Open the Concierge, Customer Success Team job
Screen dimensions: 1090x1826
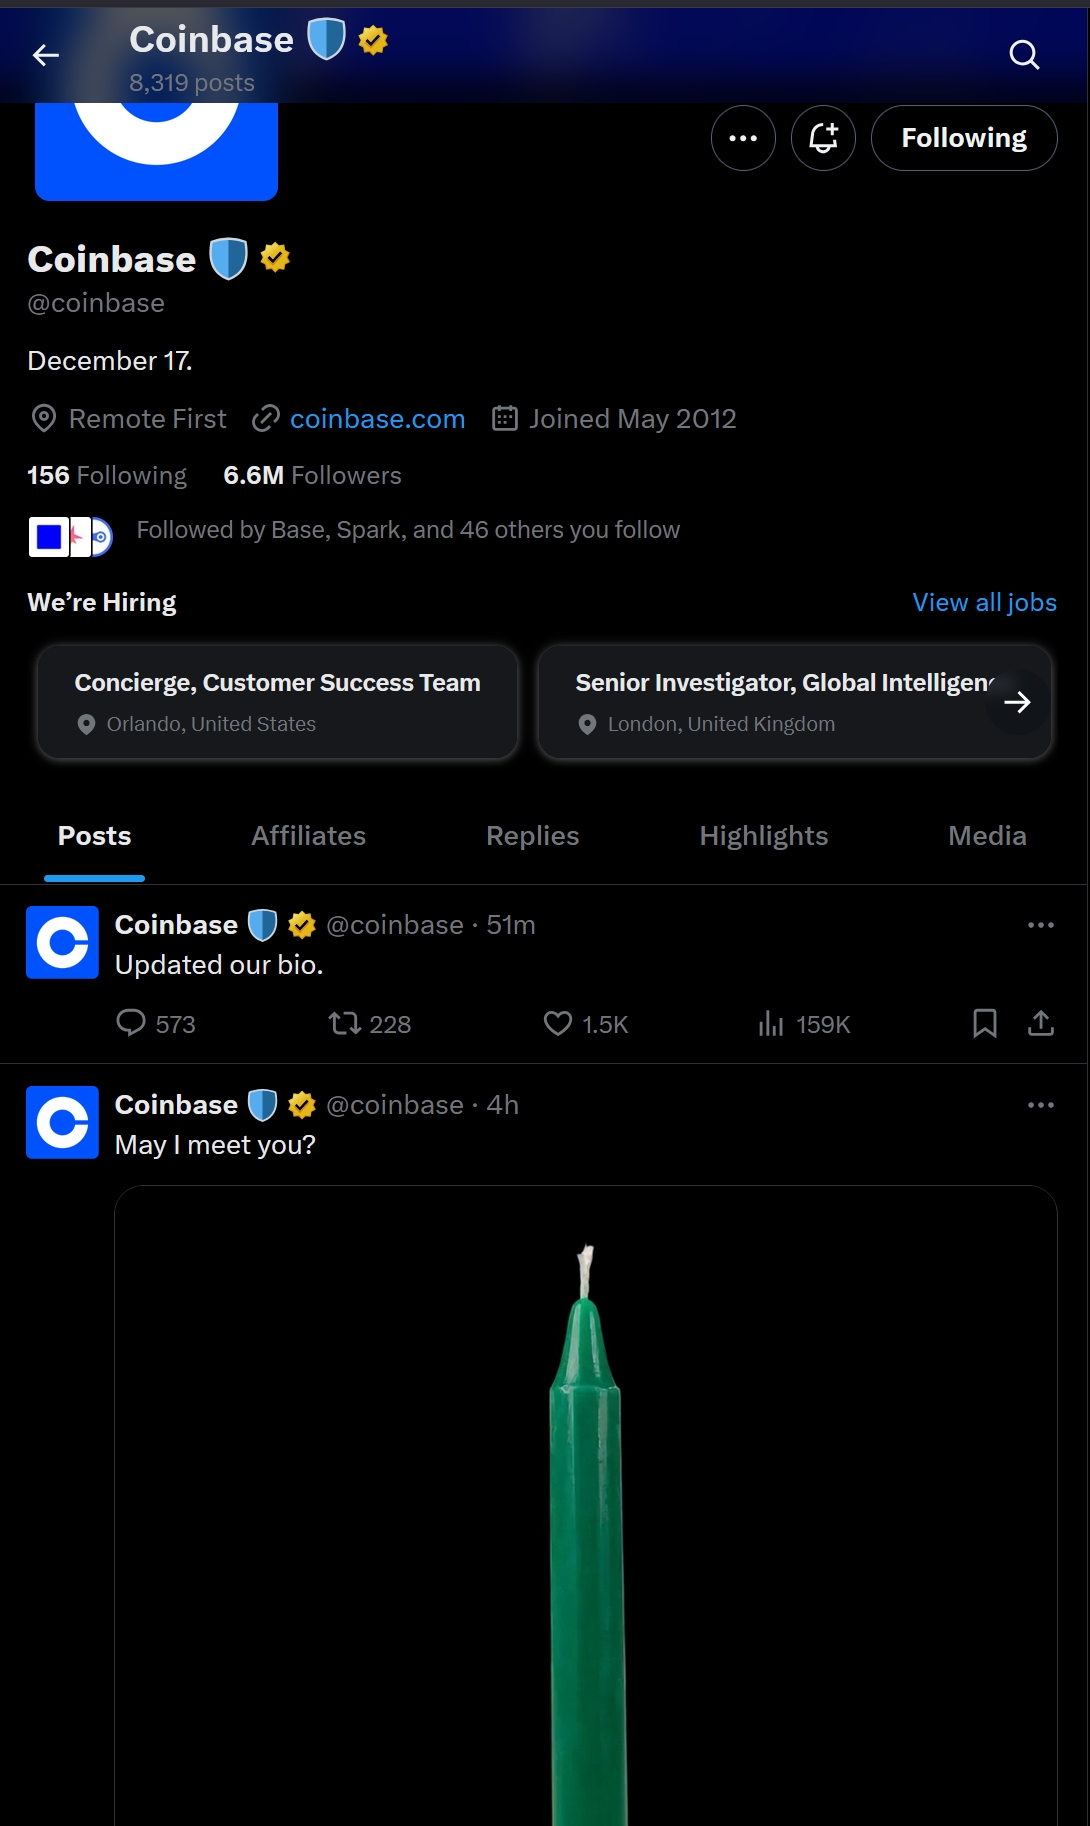coord(277,702)
